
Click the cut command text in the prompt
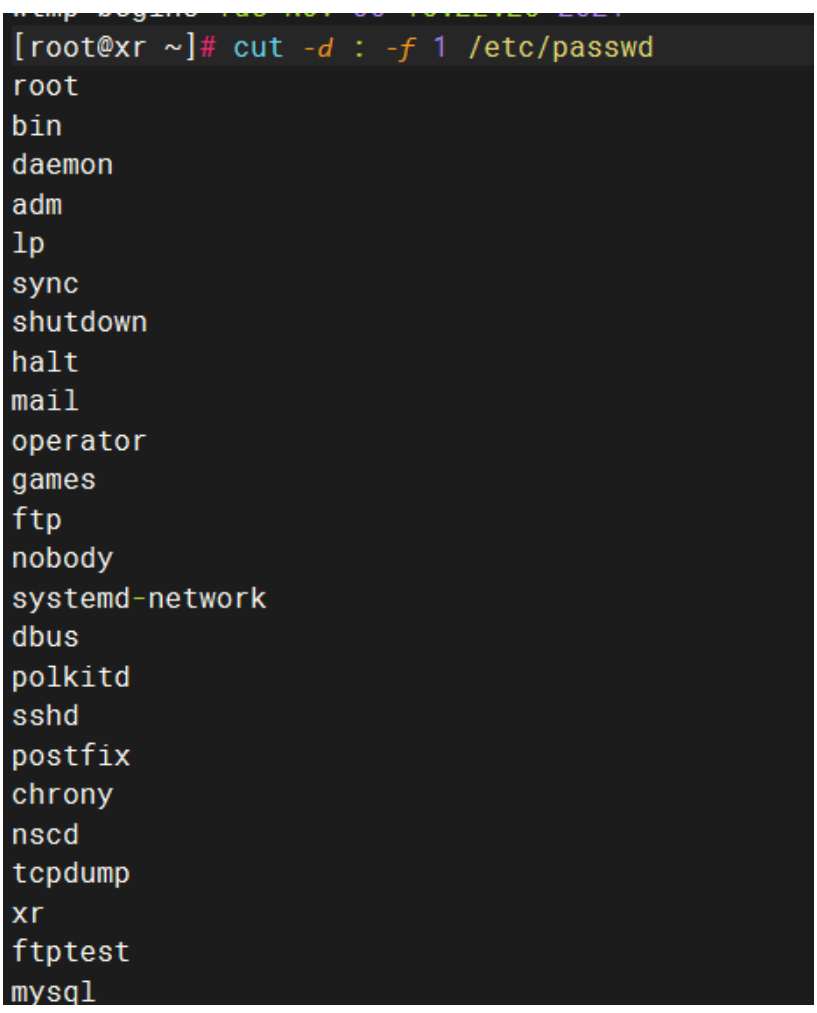point(258,47)
